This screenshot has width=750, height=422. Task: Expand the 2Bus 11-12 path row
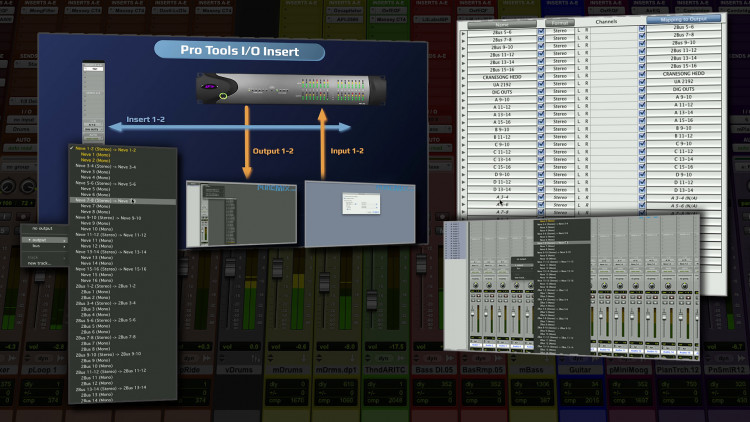(463, 55)
